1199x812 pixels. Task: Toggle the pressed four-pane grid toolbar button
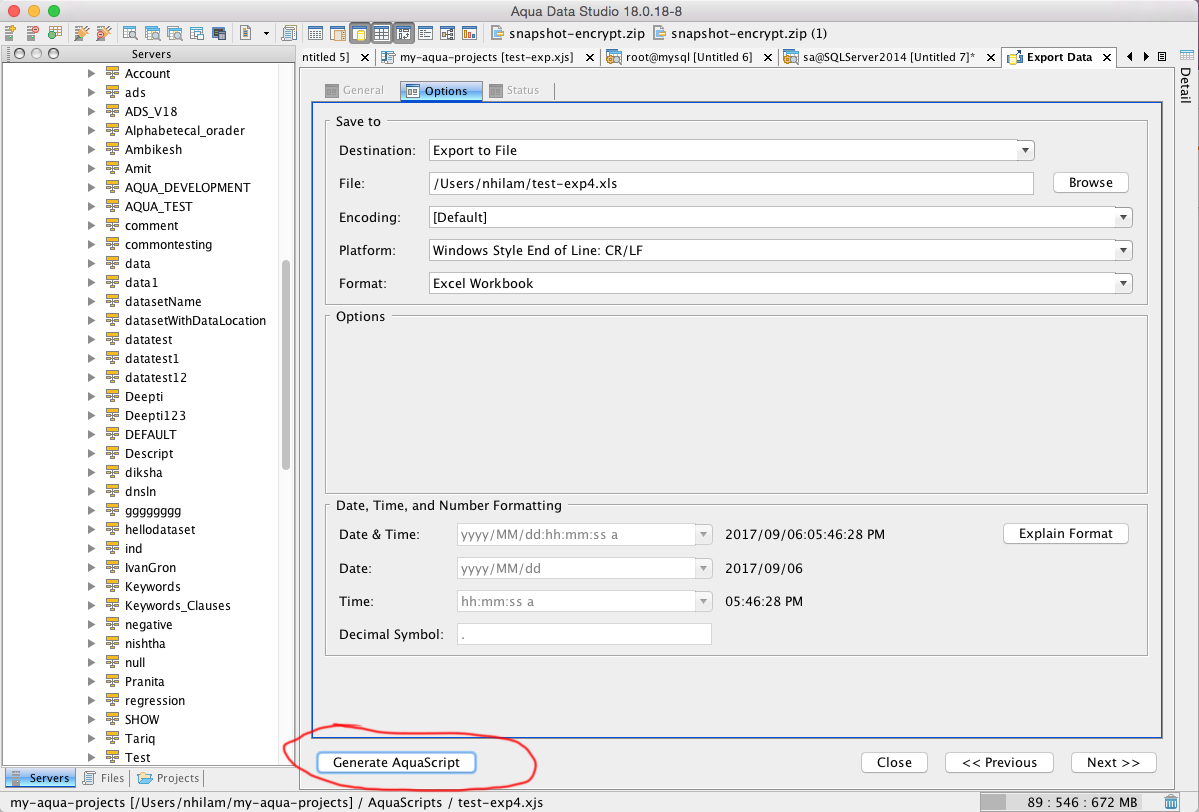coord(382,33)
